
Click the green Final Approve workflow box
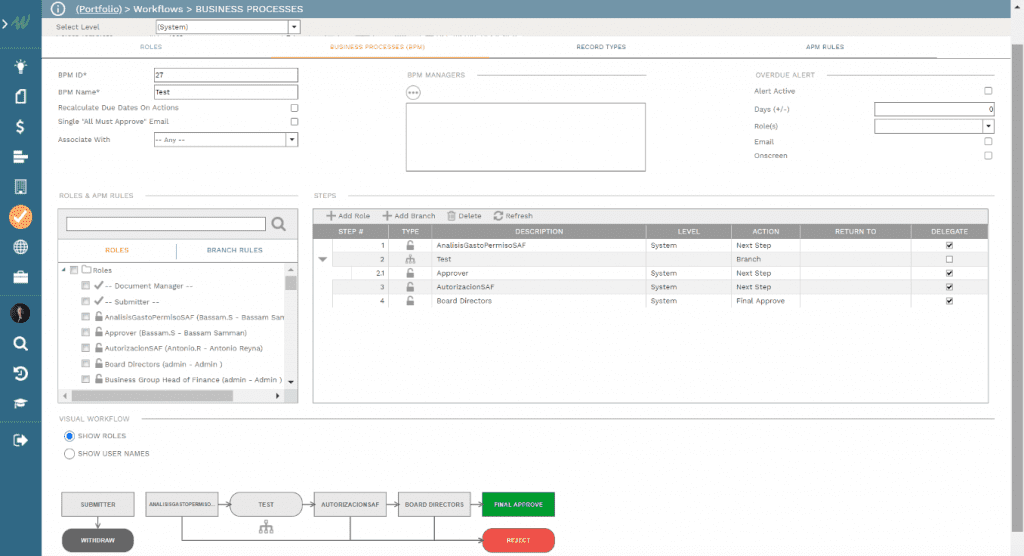[x=518, y=504]
